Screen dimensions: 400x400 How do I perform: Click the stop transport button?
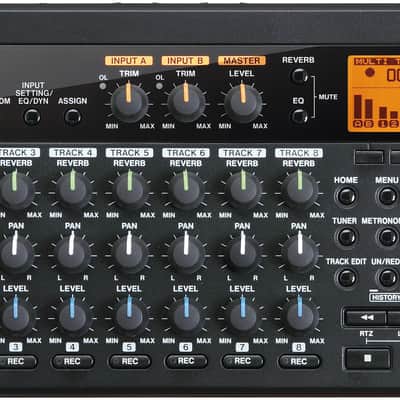coord(368,358)
